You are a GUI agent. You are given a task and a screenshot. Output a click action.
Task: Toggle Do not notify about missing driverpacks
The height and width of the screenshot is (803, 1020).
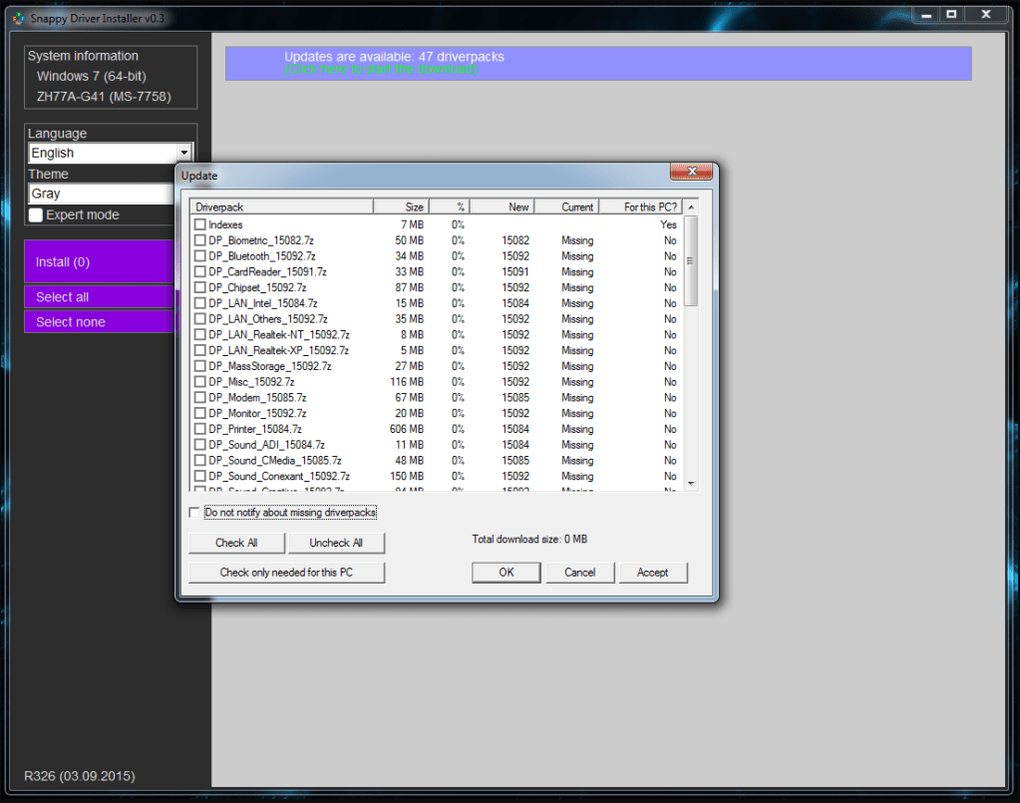click(x=194, y=512)
